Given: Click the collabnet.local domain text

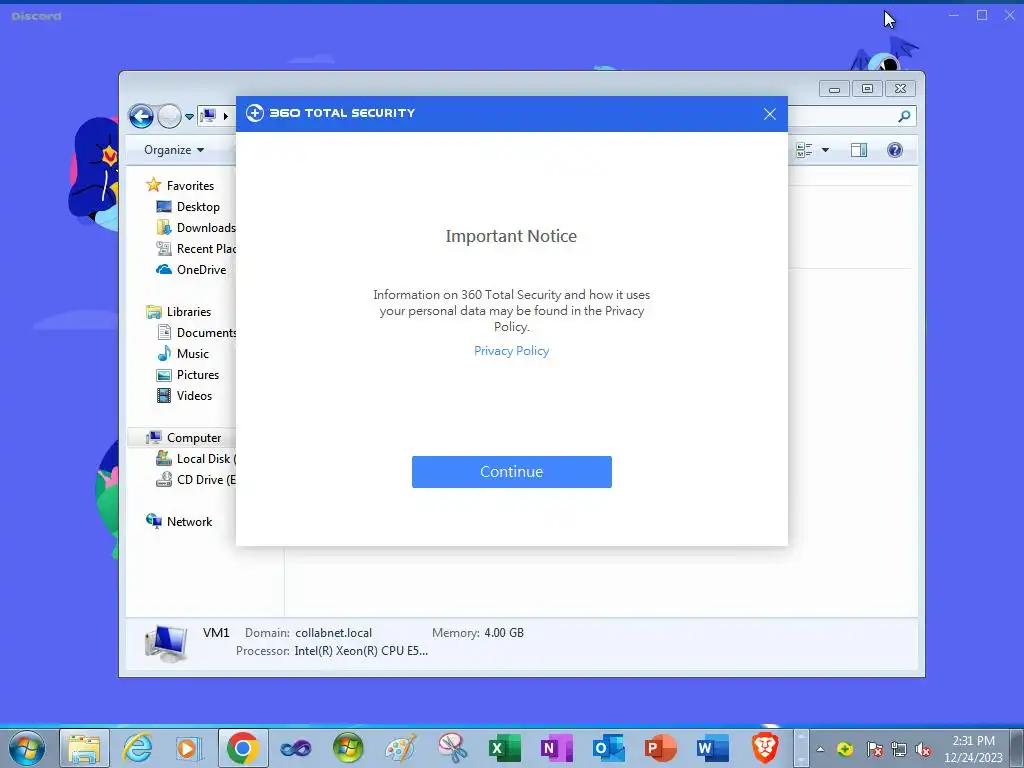Looking at the screenshot, I should 333,633.
